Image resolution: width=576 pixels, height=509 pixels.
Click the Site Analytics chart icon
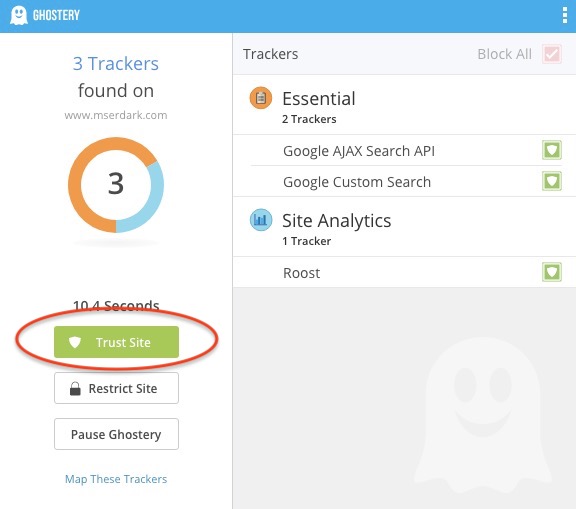tap(261, 220)
